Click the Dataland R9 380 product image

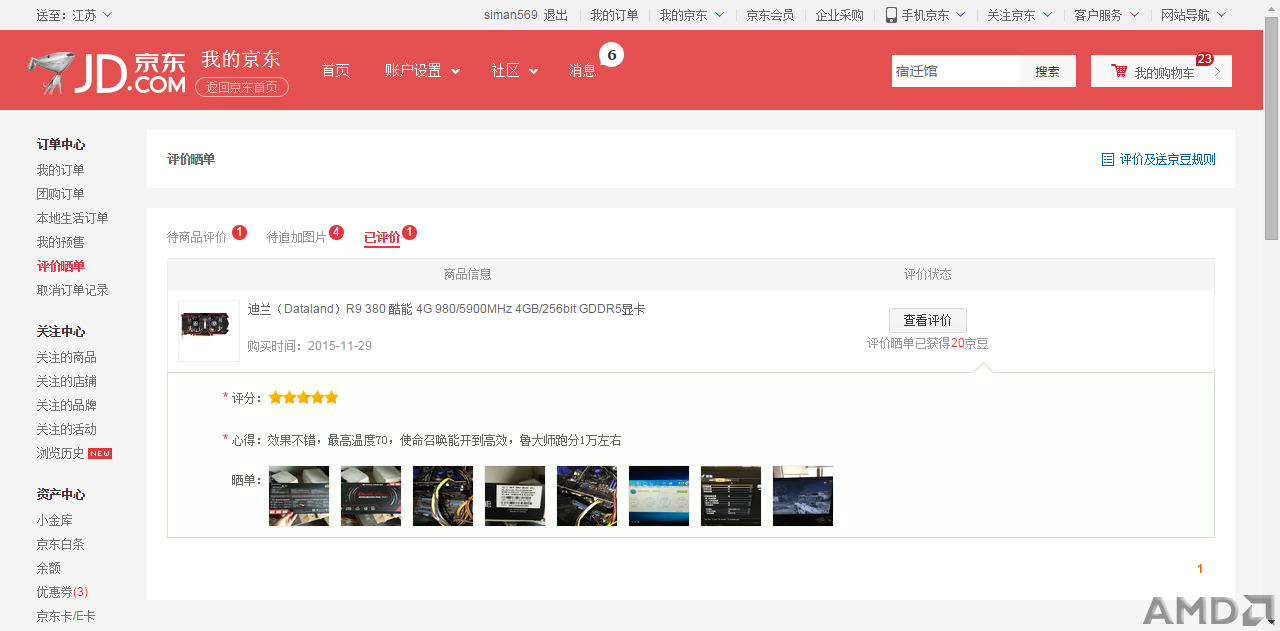coord(209,330)
